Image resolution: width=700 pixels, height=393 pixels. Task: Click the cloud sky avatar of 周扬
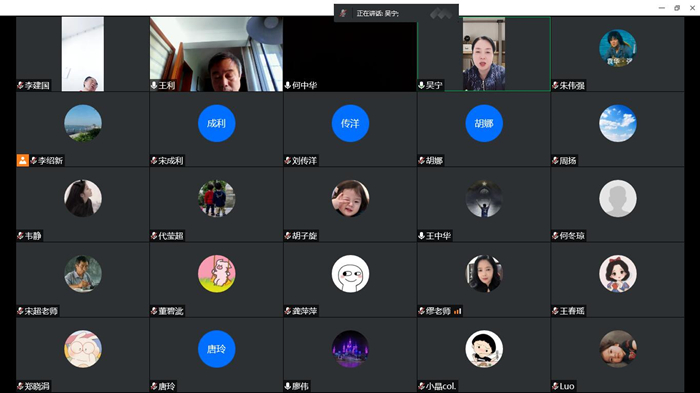(x=618, y=123)
